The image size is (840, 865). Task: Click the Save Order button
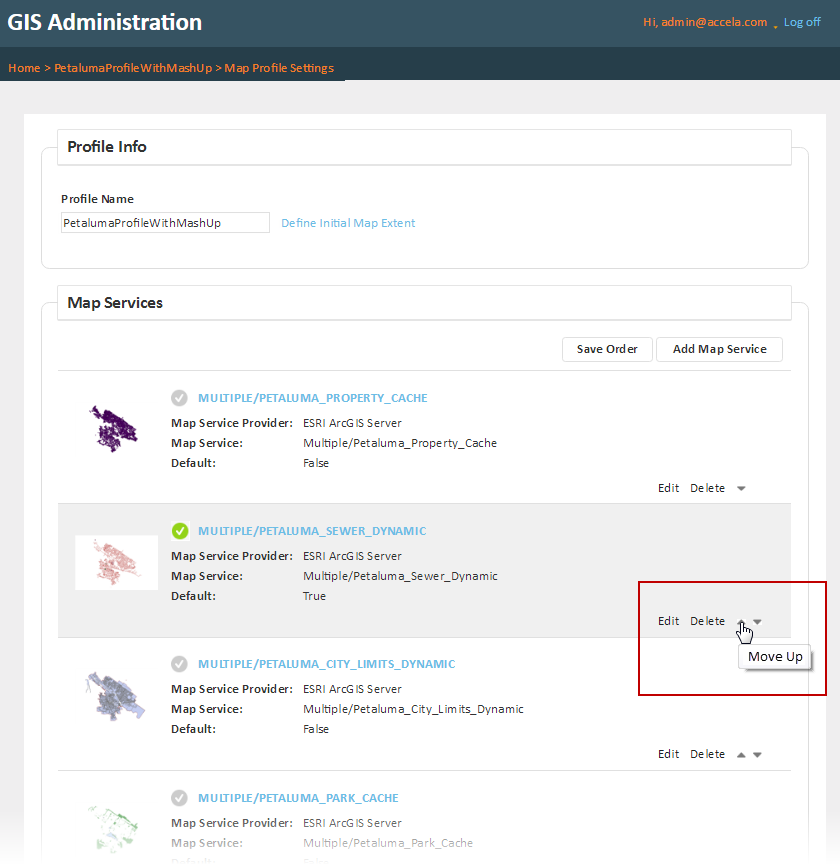click(x=607, y=349)
